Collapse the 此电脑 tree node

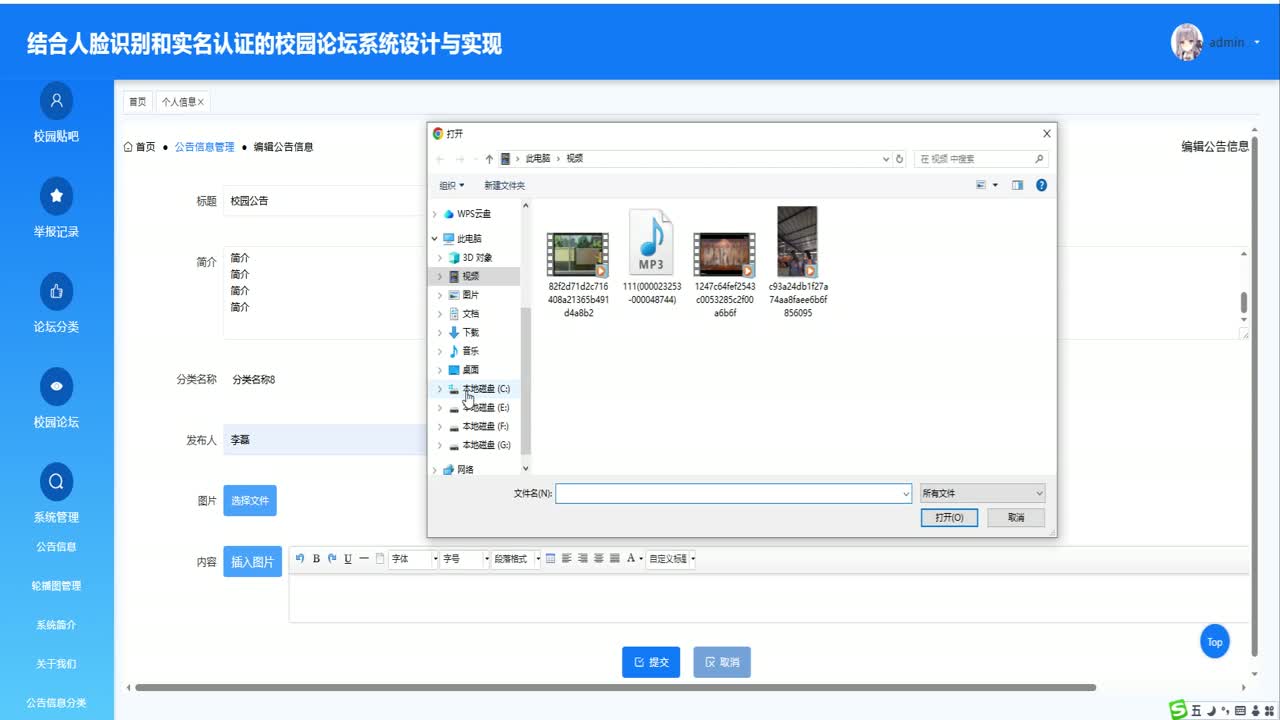[435, 239]
